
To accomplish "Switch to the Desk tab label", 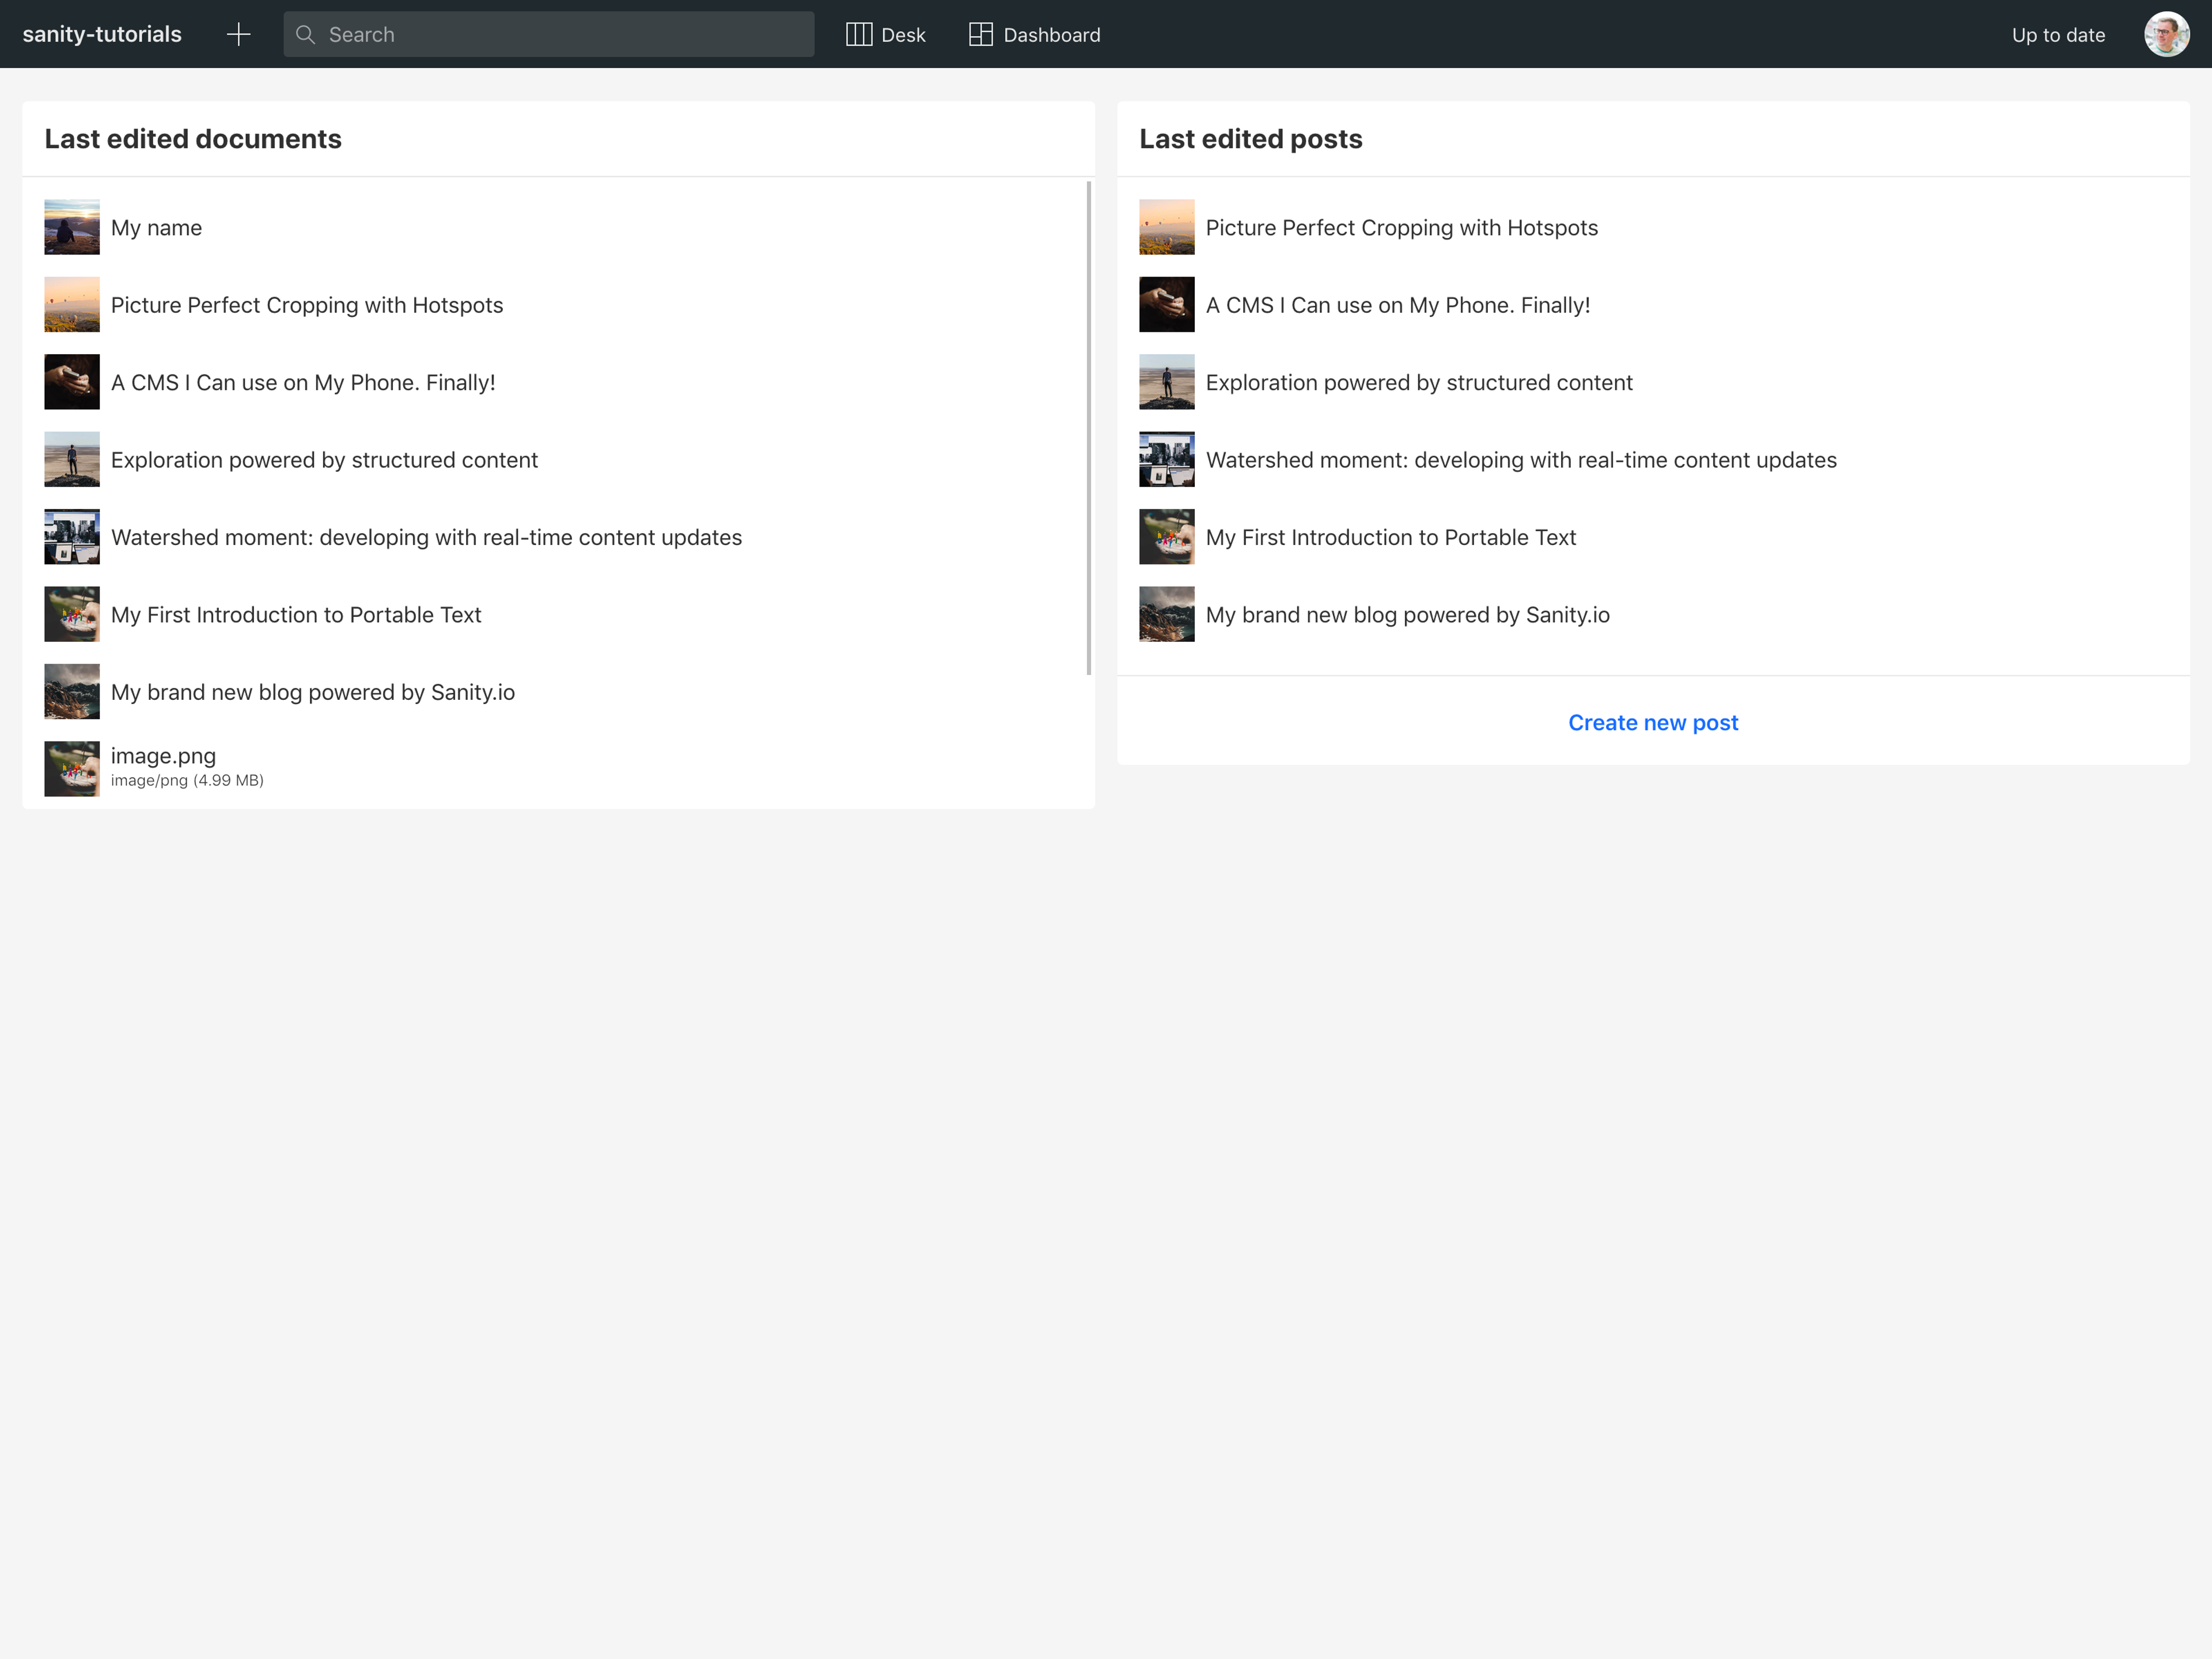I will coord(903,35).
